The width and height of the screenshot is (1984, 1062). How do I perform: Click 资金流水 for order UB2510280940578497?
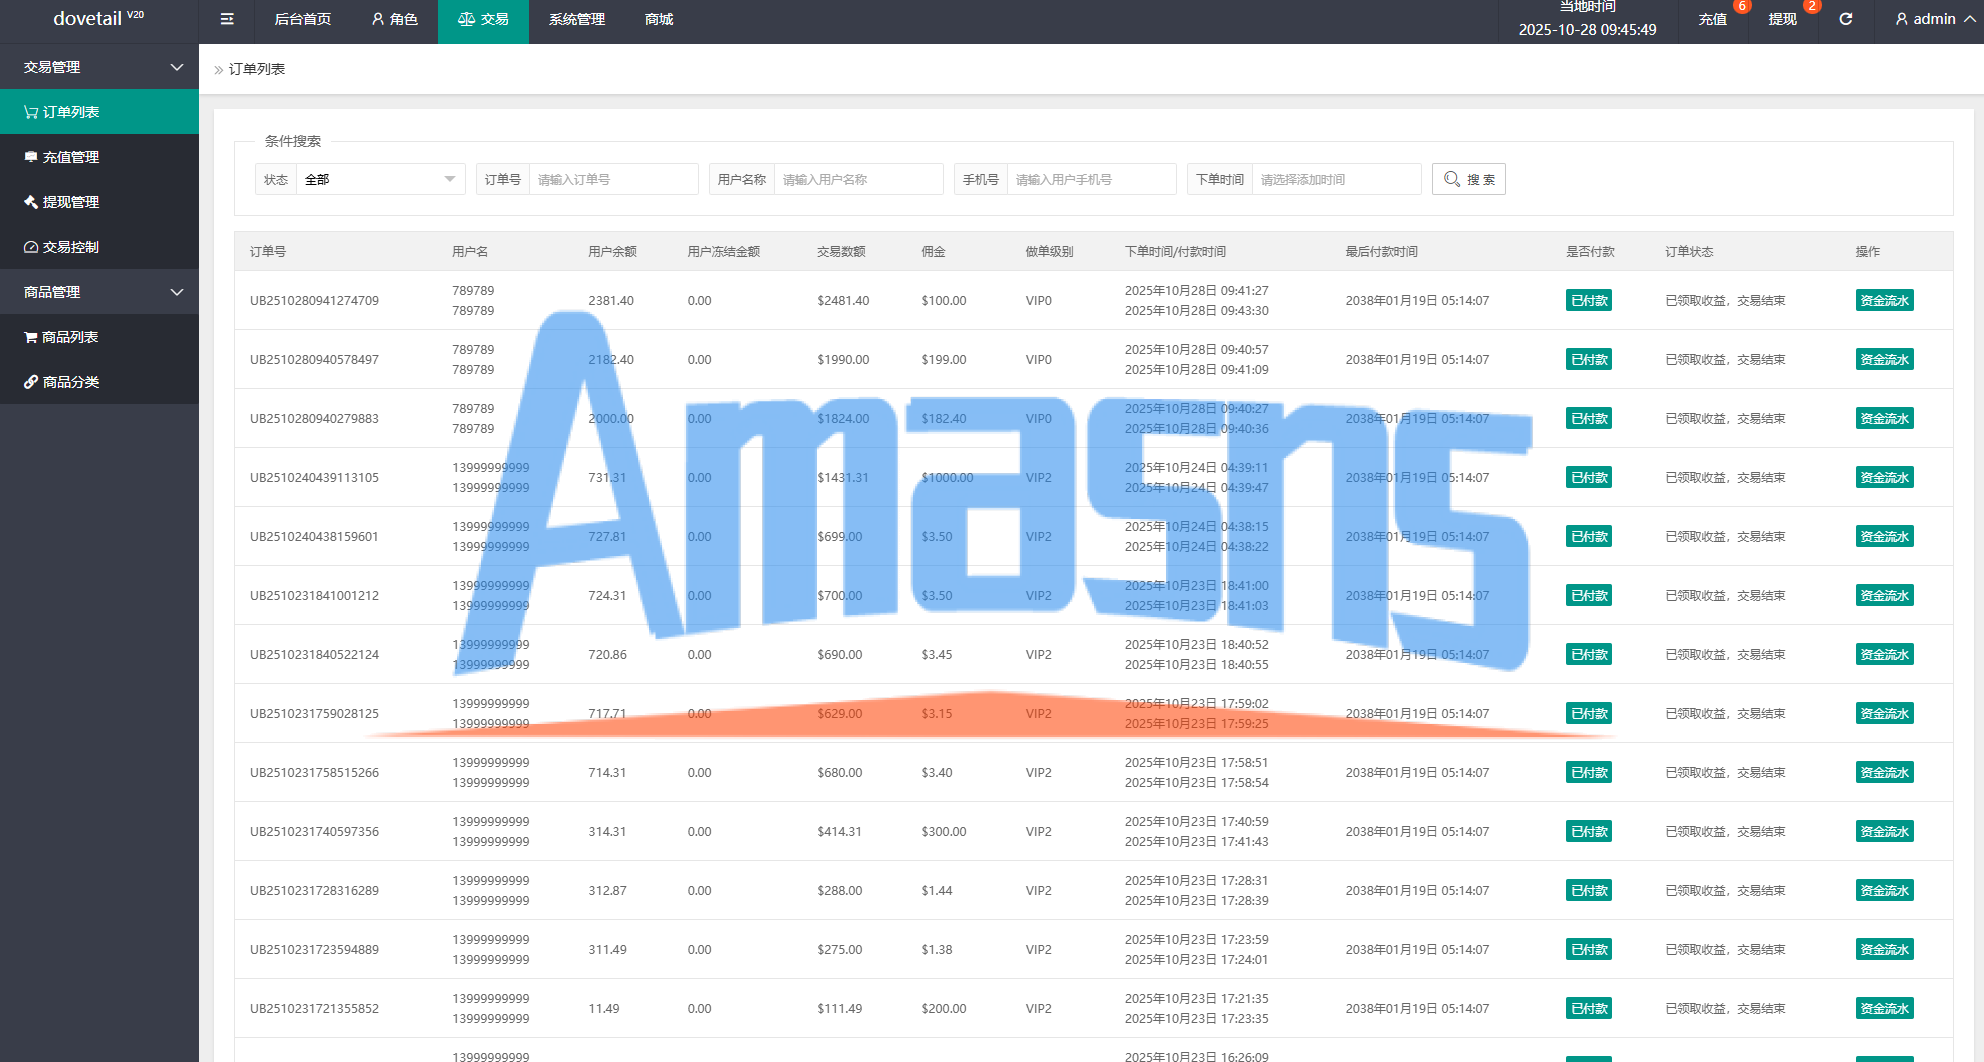click(x=1884, y=359)
